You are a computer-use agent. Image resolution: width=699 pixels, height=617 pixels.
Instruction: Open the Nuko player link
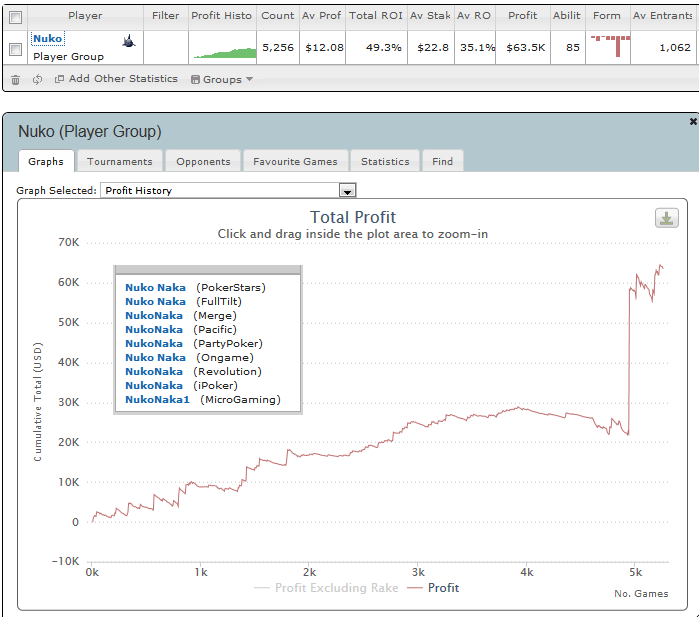pos(48,39)
